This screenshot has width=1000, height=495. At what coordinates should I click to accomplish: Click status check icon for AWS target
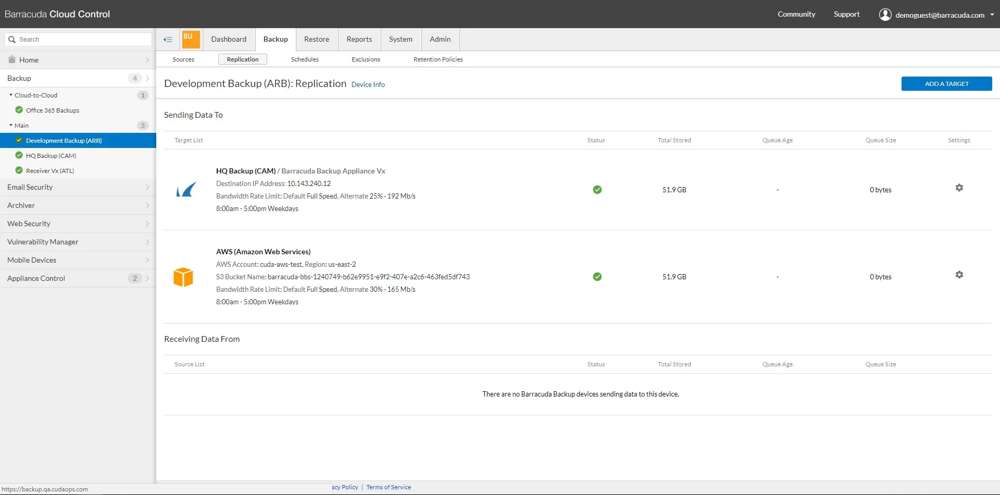(597, 277)
